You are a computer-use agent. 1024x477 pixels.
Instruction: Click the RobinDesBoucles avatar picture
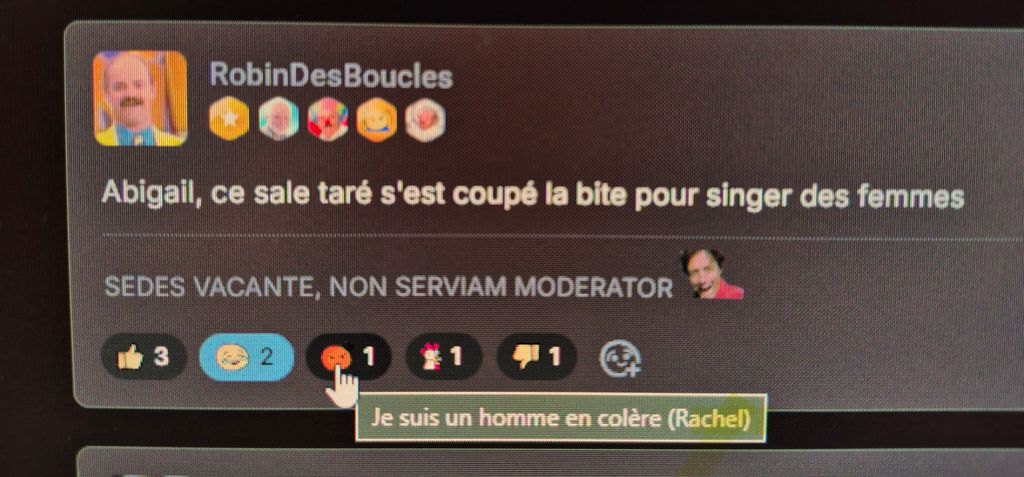click(x=140, y=99)
